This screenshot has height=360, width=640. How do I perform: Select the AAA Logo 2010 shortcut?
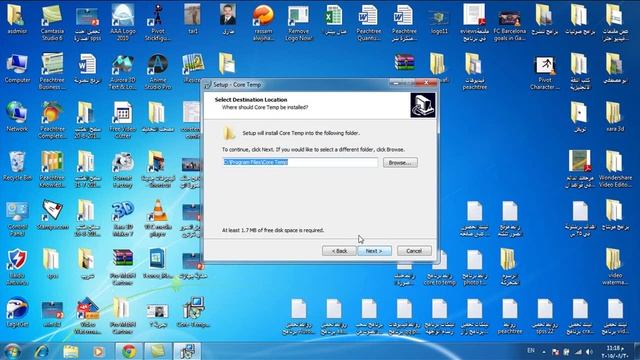point(122,22)
